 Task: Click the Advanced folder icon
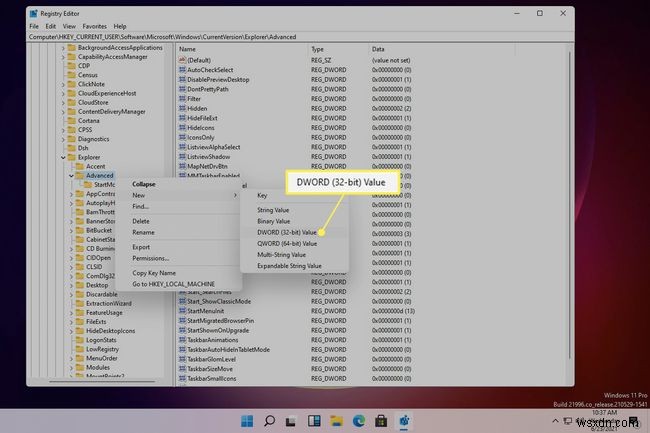80,176
